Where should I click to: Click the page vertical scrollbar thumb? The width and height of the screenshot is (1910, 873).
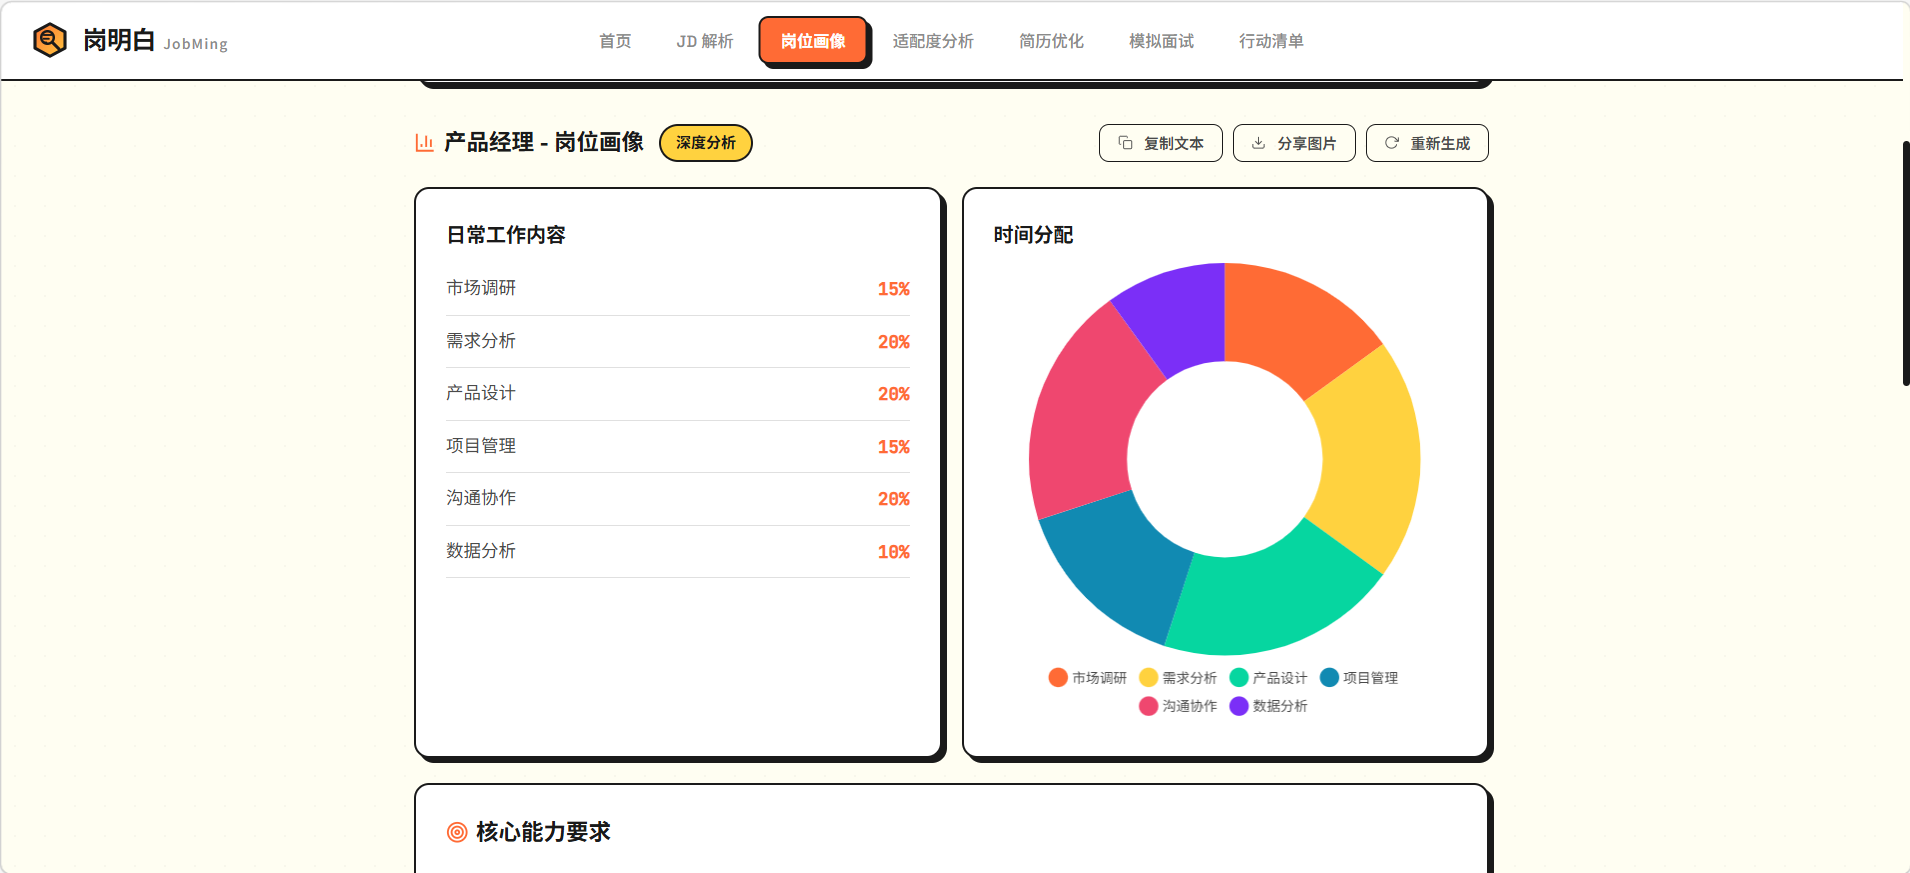pos(1905,263)
